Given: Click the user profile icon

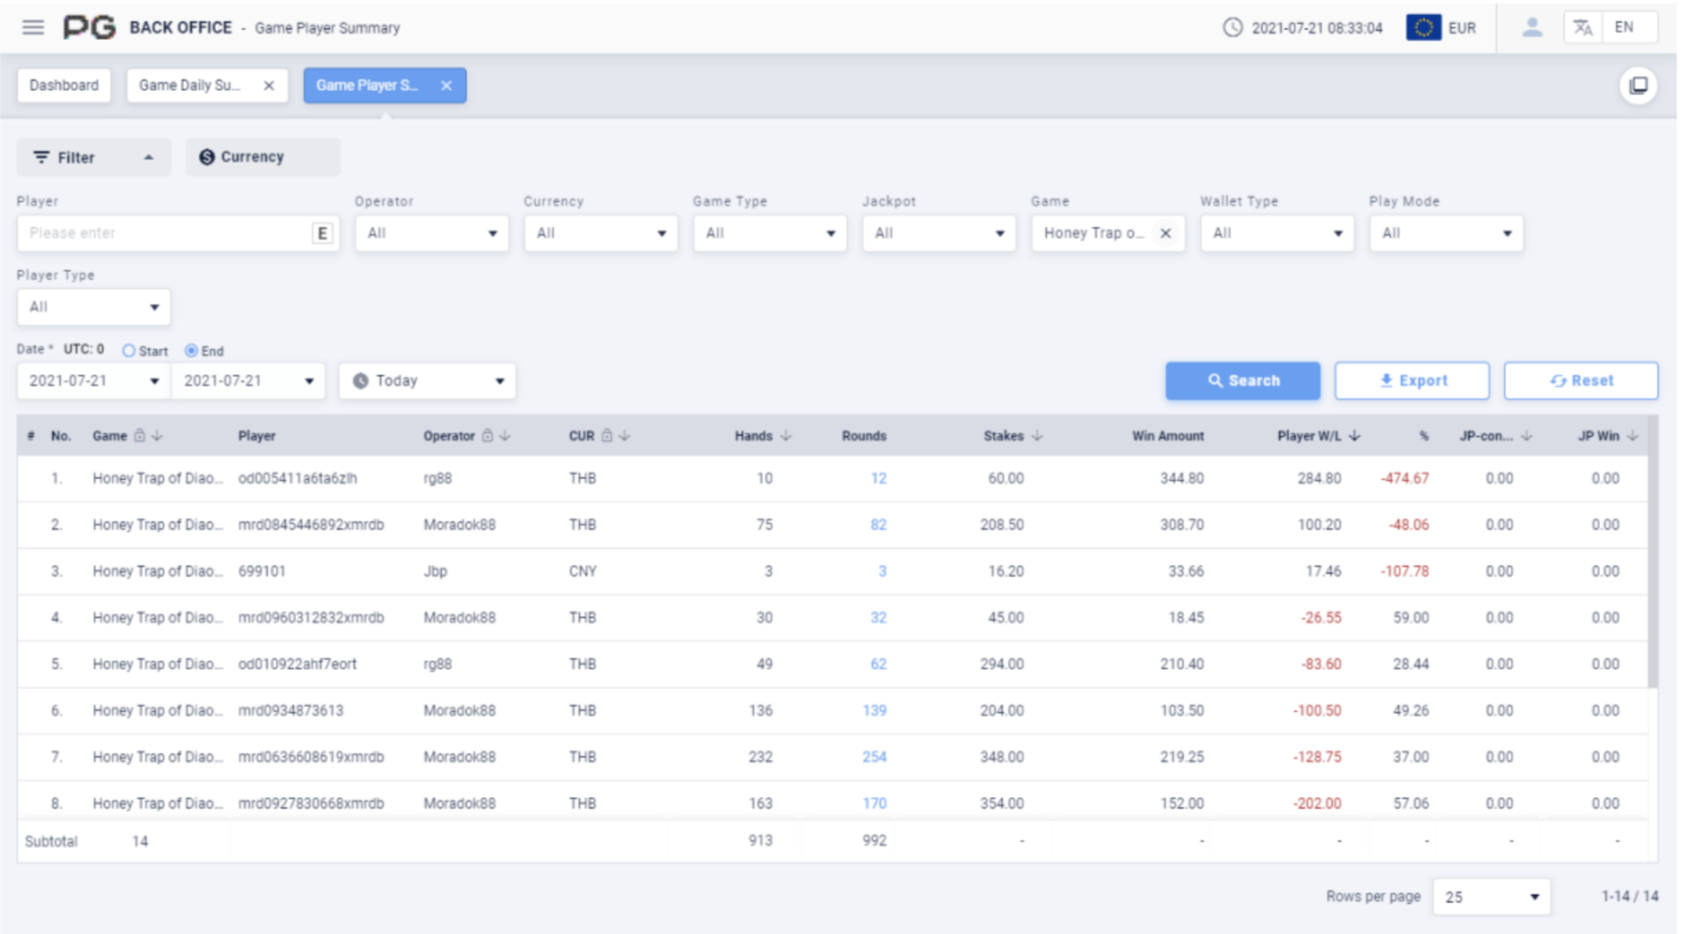Looking at the screenshot, I should [x=1531, y=27].
